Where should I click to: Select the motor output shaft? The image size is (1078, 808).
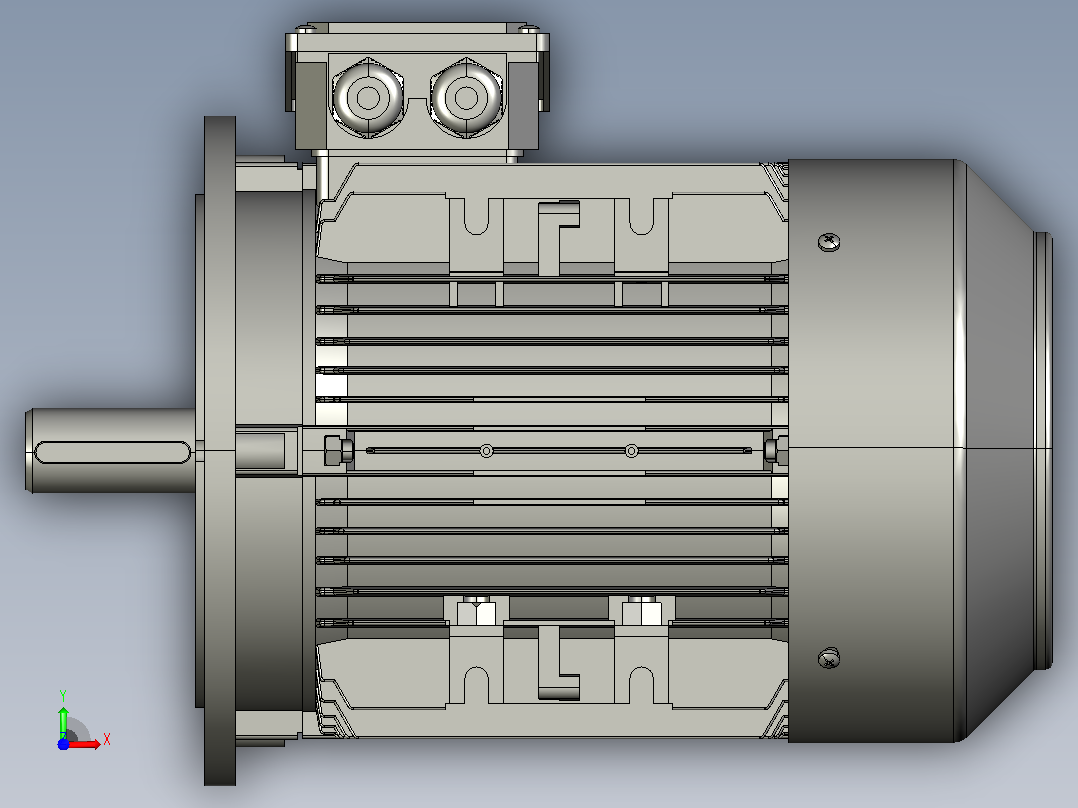pyautogui.click(x=111, y=451)
